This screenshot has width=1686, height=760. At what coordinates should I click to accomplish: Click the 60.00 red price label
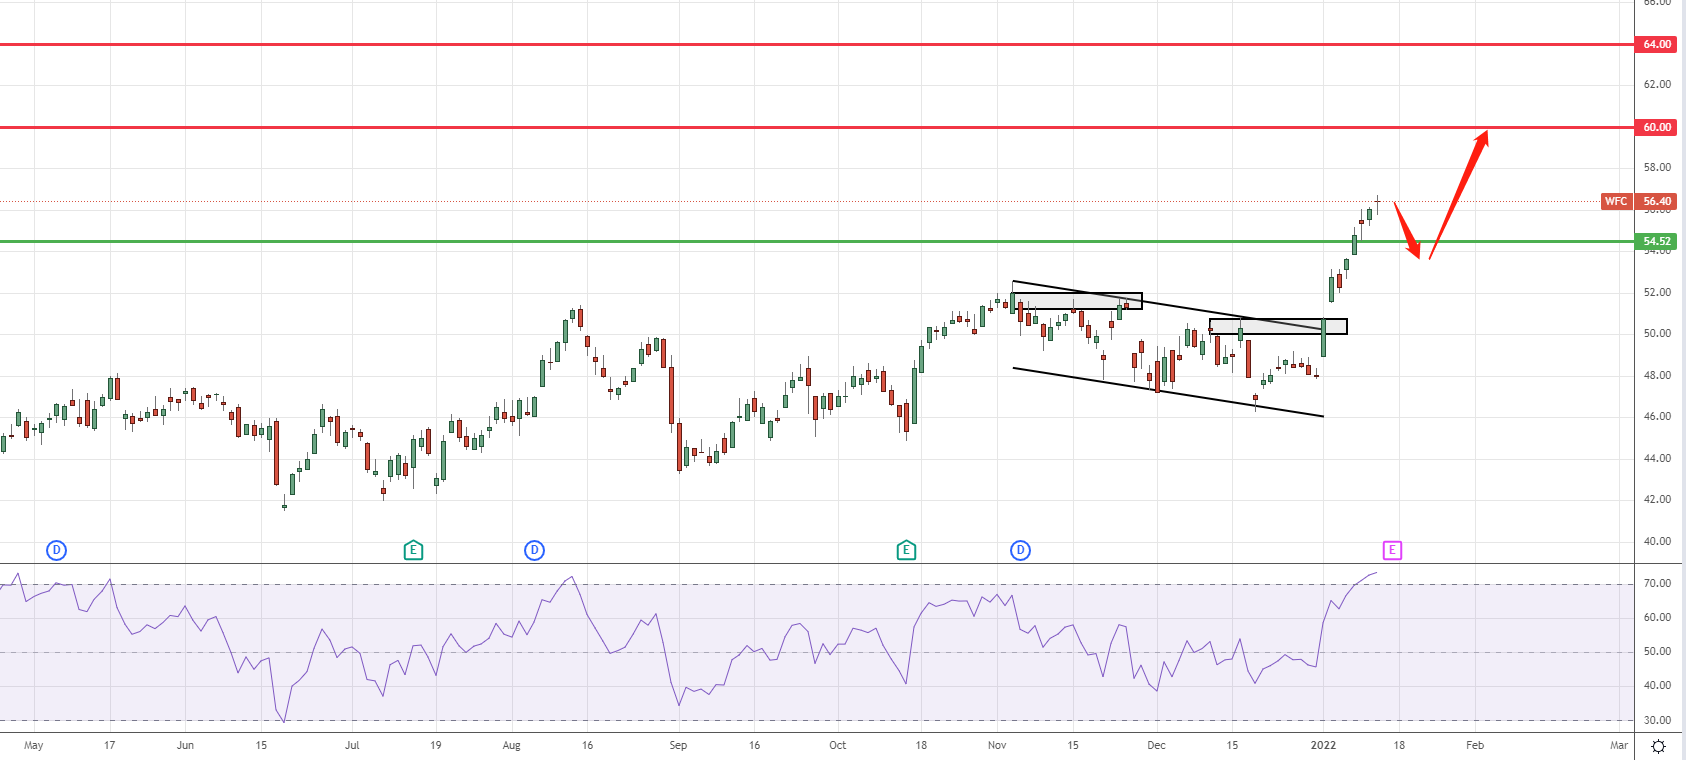pos(1657,127)
